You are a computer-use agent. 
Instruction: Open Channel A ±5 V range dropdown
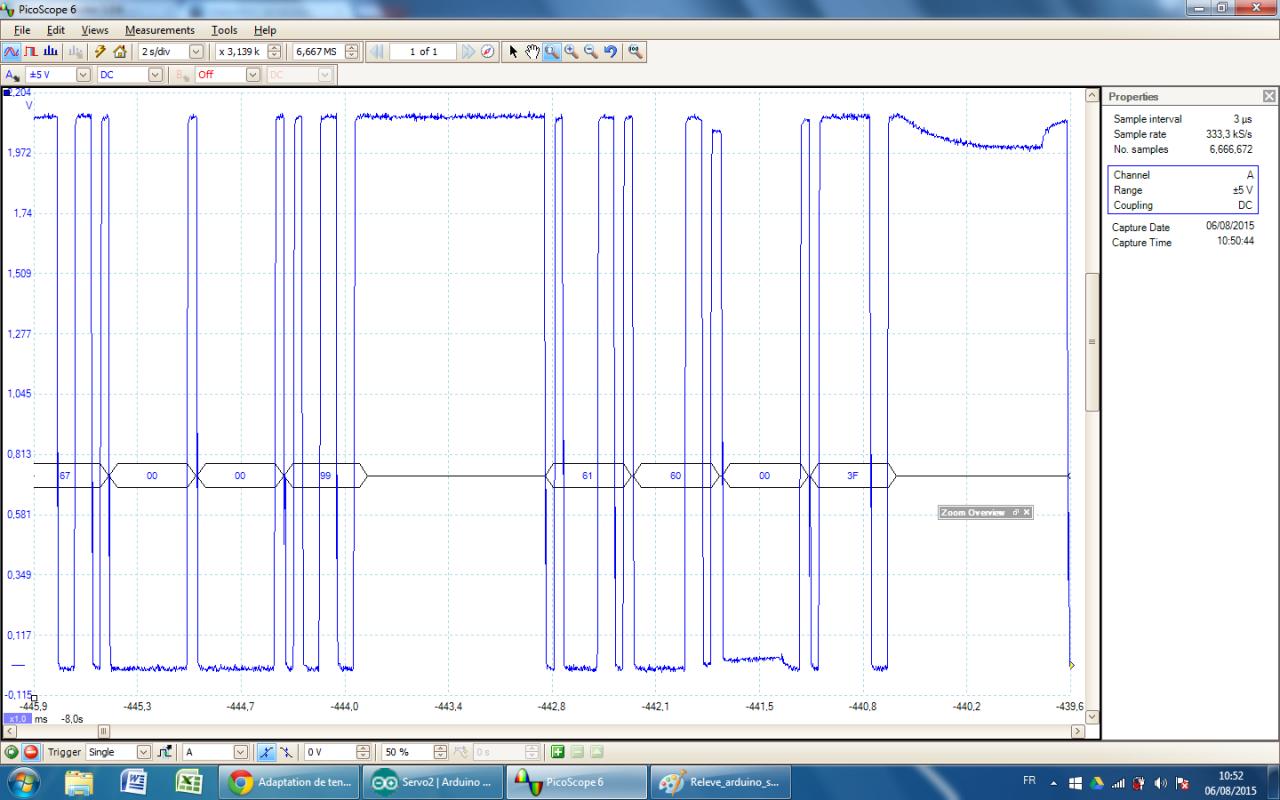pos(83,75)
